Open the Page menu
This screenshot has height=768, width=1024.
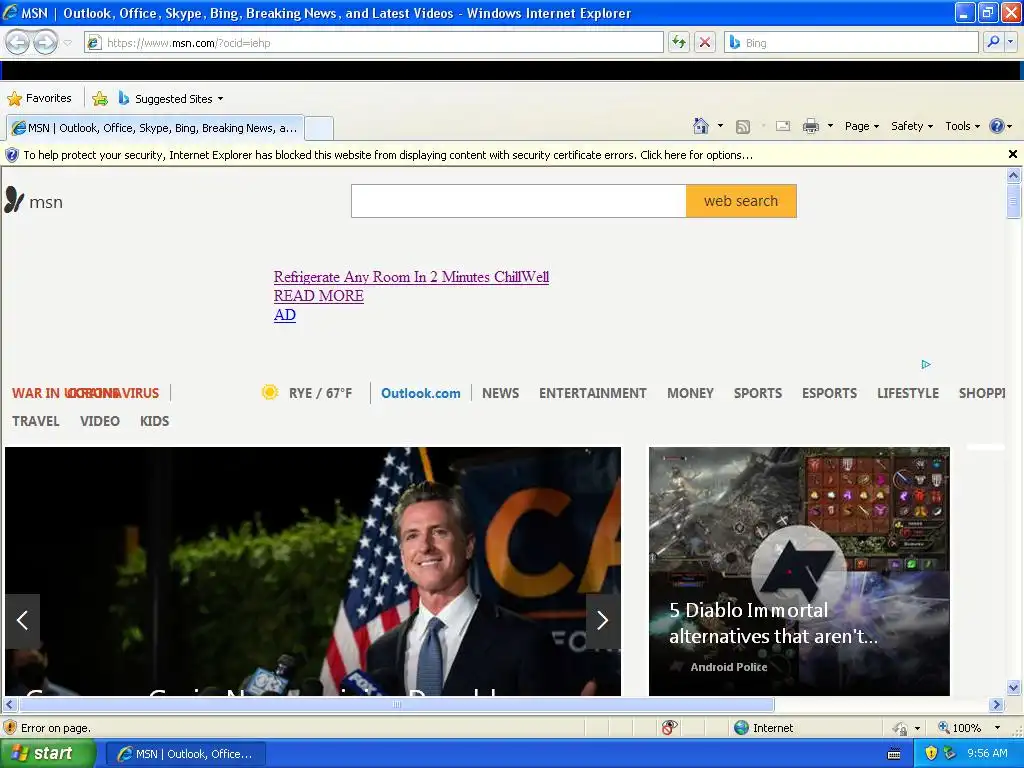click(x=861, y=126)
